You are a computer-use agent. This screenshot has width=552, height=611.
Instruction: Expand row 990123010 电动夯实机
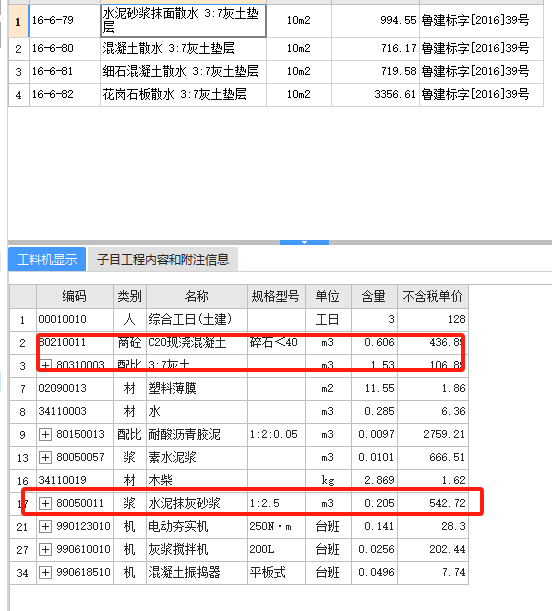[45, 526]
